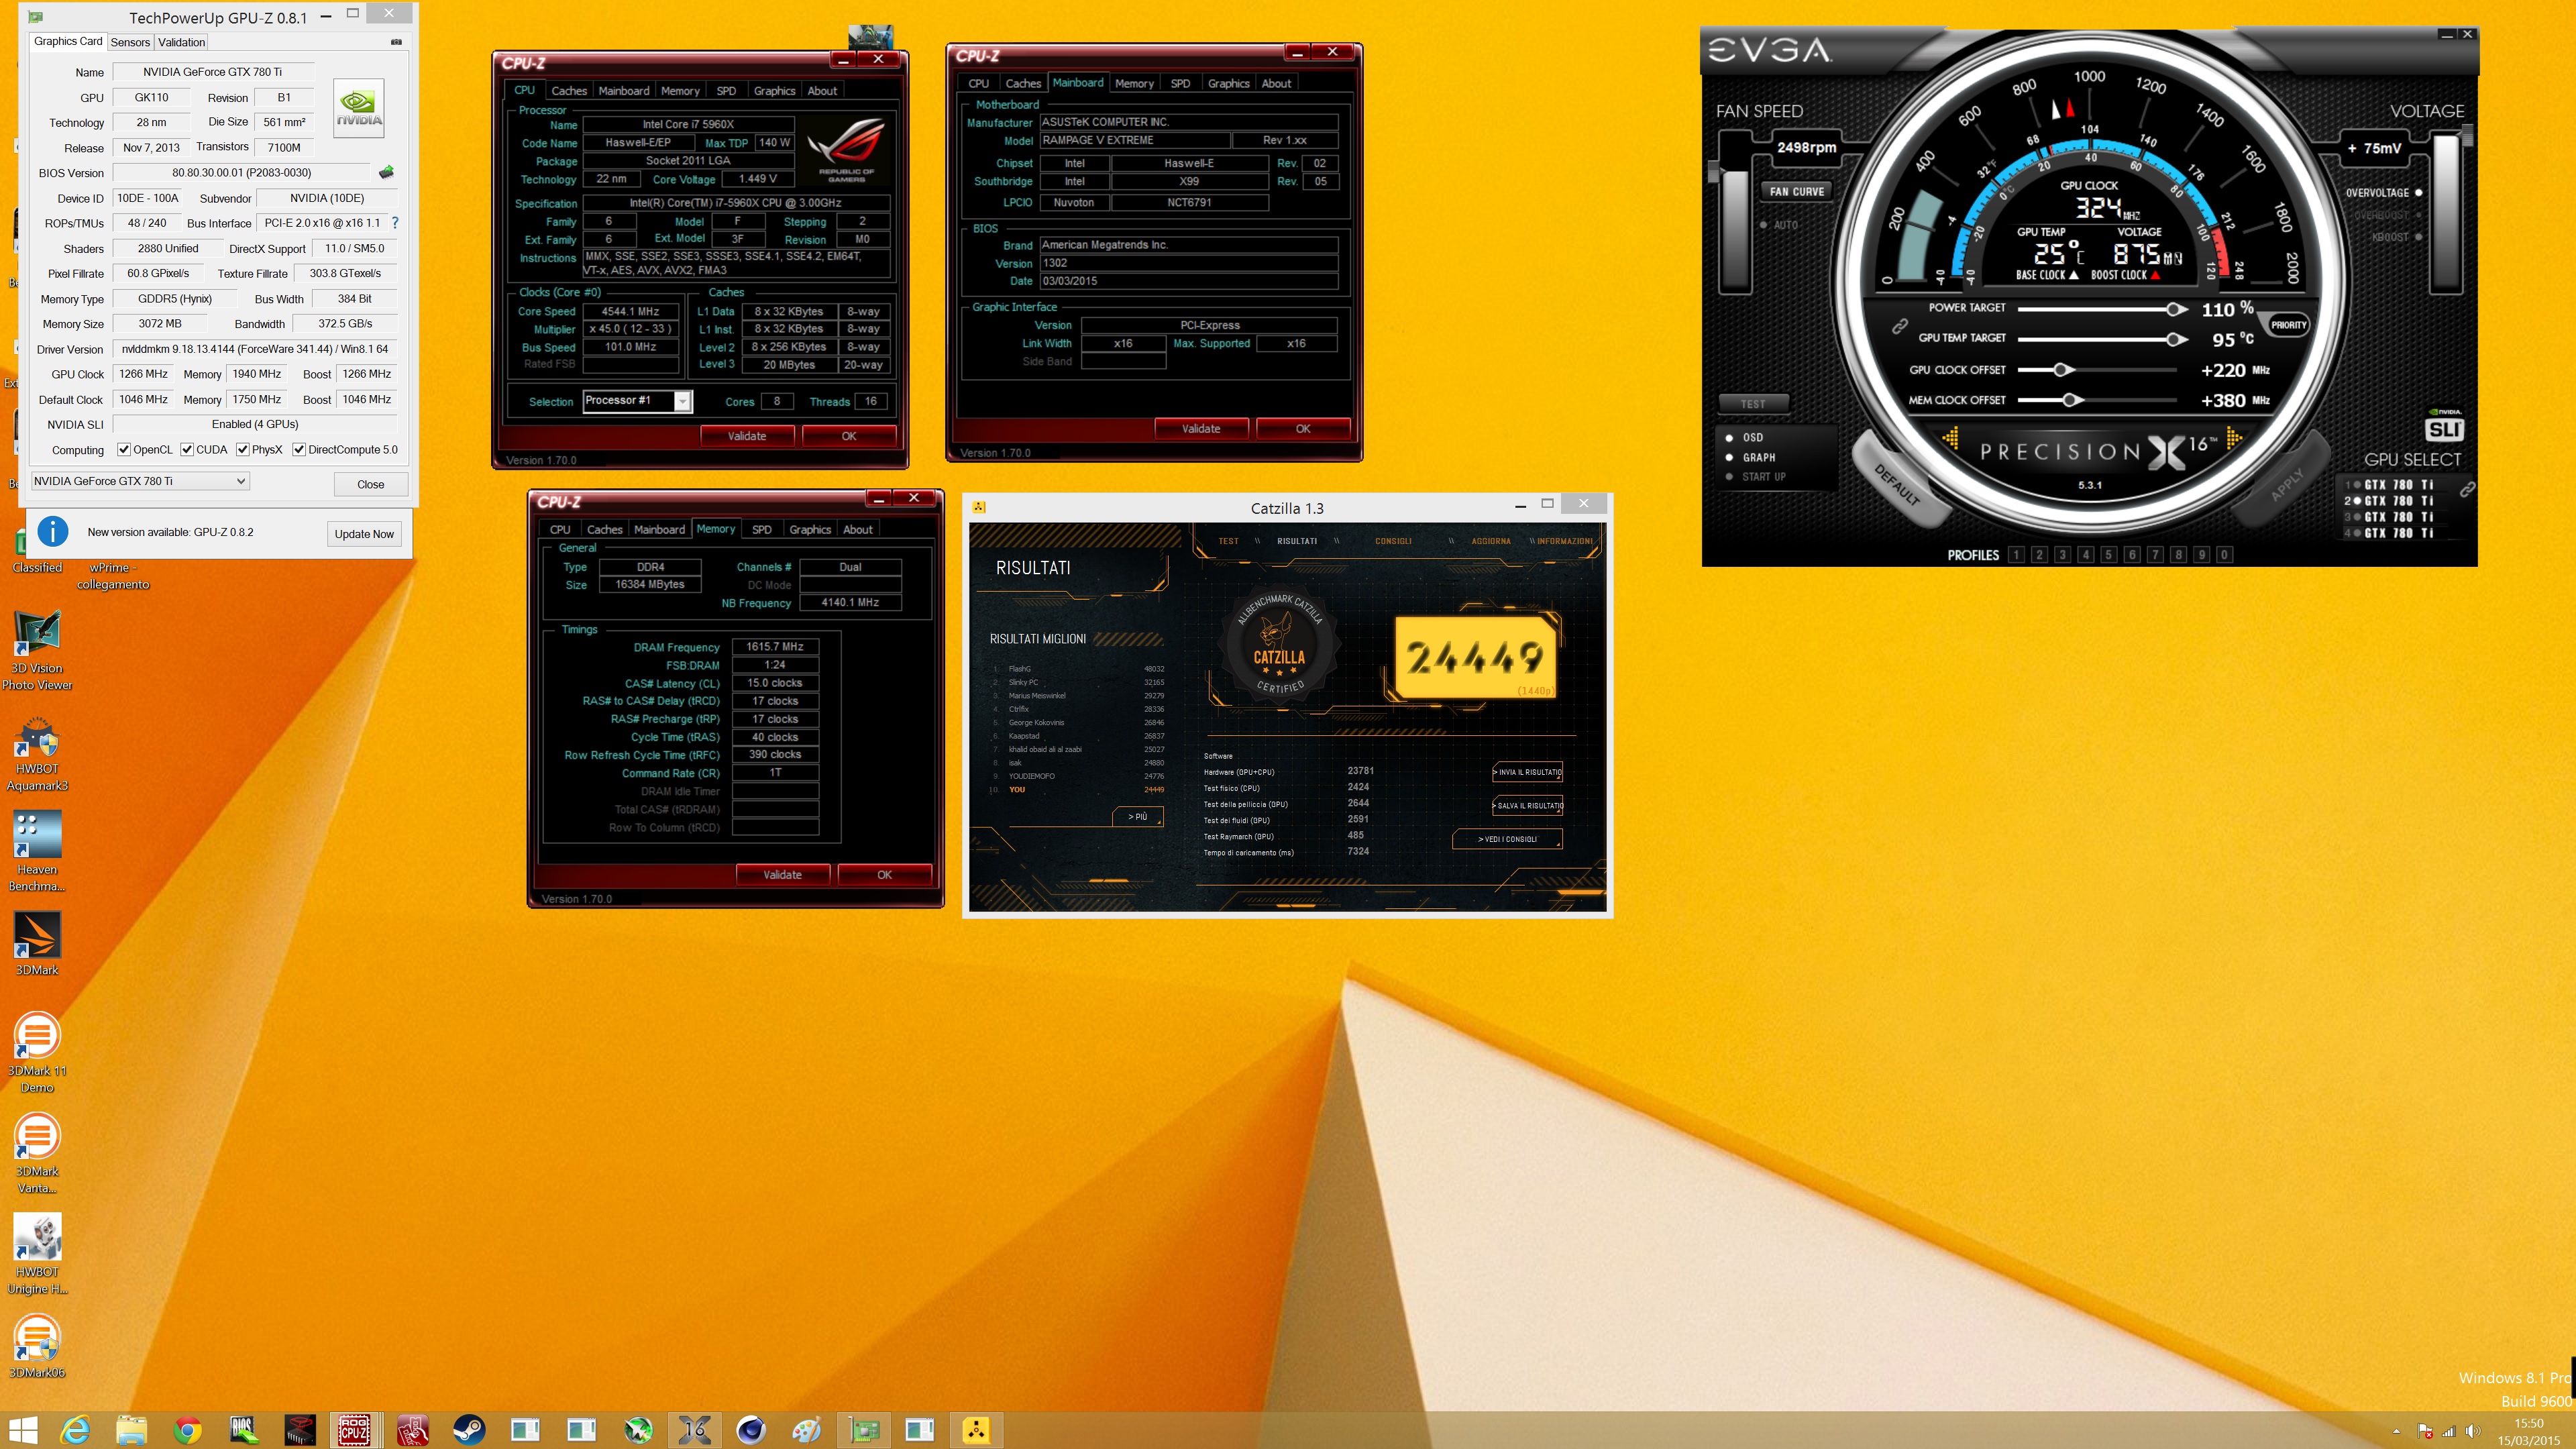The height and width of the screenshot is (1449, 2576).
Task: Click the FAN CURVE button
Action: (x=1796, y=191)
